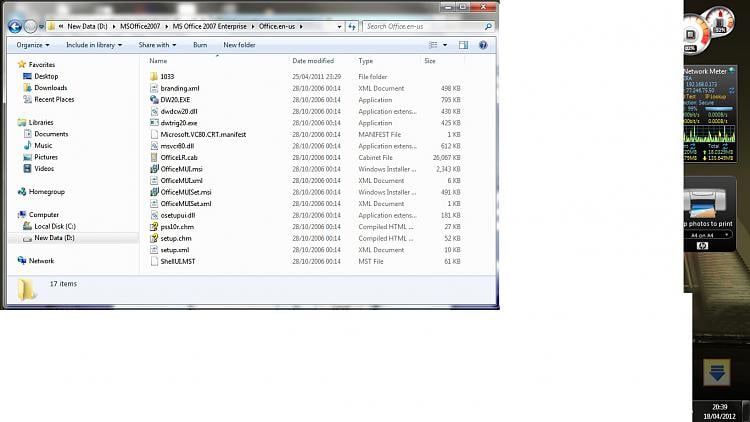Viewport: 750px width, 422px height.
Task: Expand the arrow after Office.en-us in path
Action: 301,26
